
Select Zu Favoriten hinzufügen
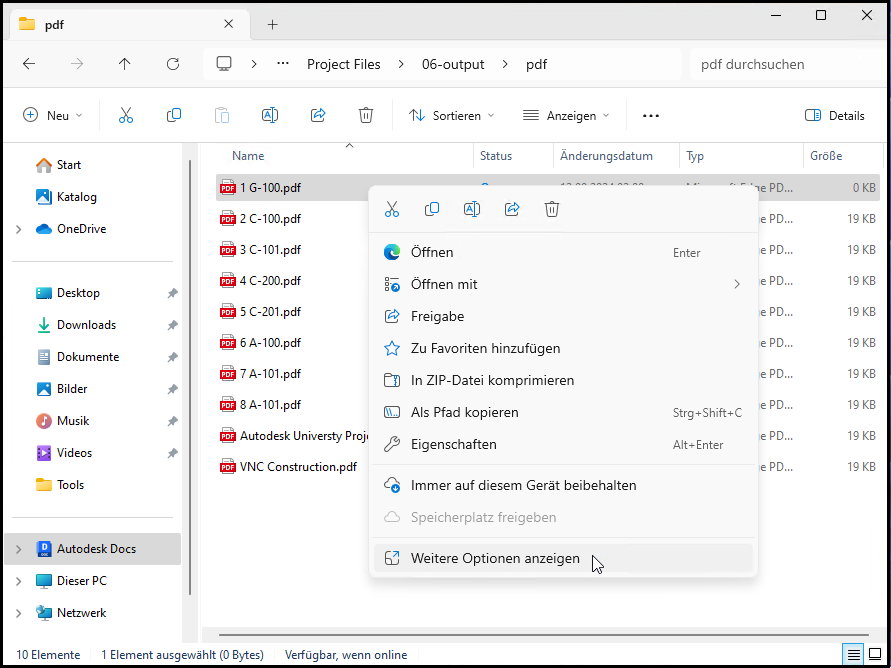[563, 348]
